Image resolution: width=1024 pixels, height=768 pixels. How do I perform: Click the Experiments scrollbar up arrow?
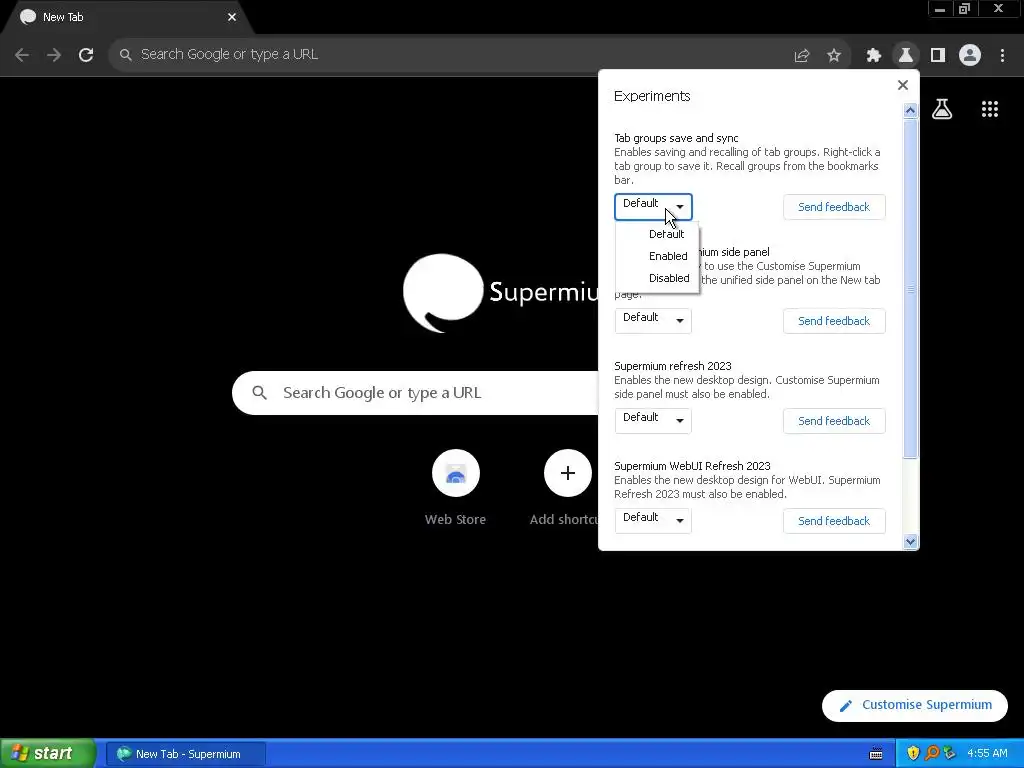point(910,111)
